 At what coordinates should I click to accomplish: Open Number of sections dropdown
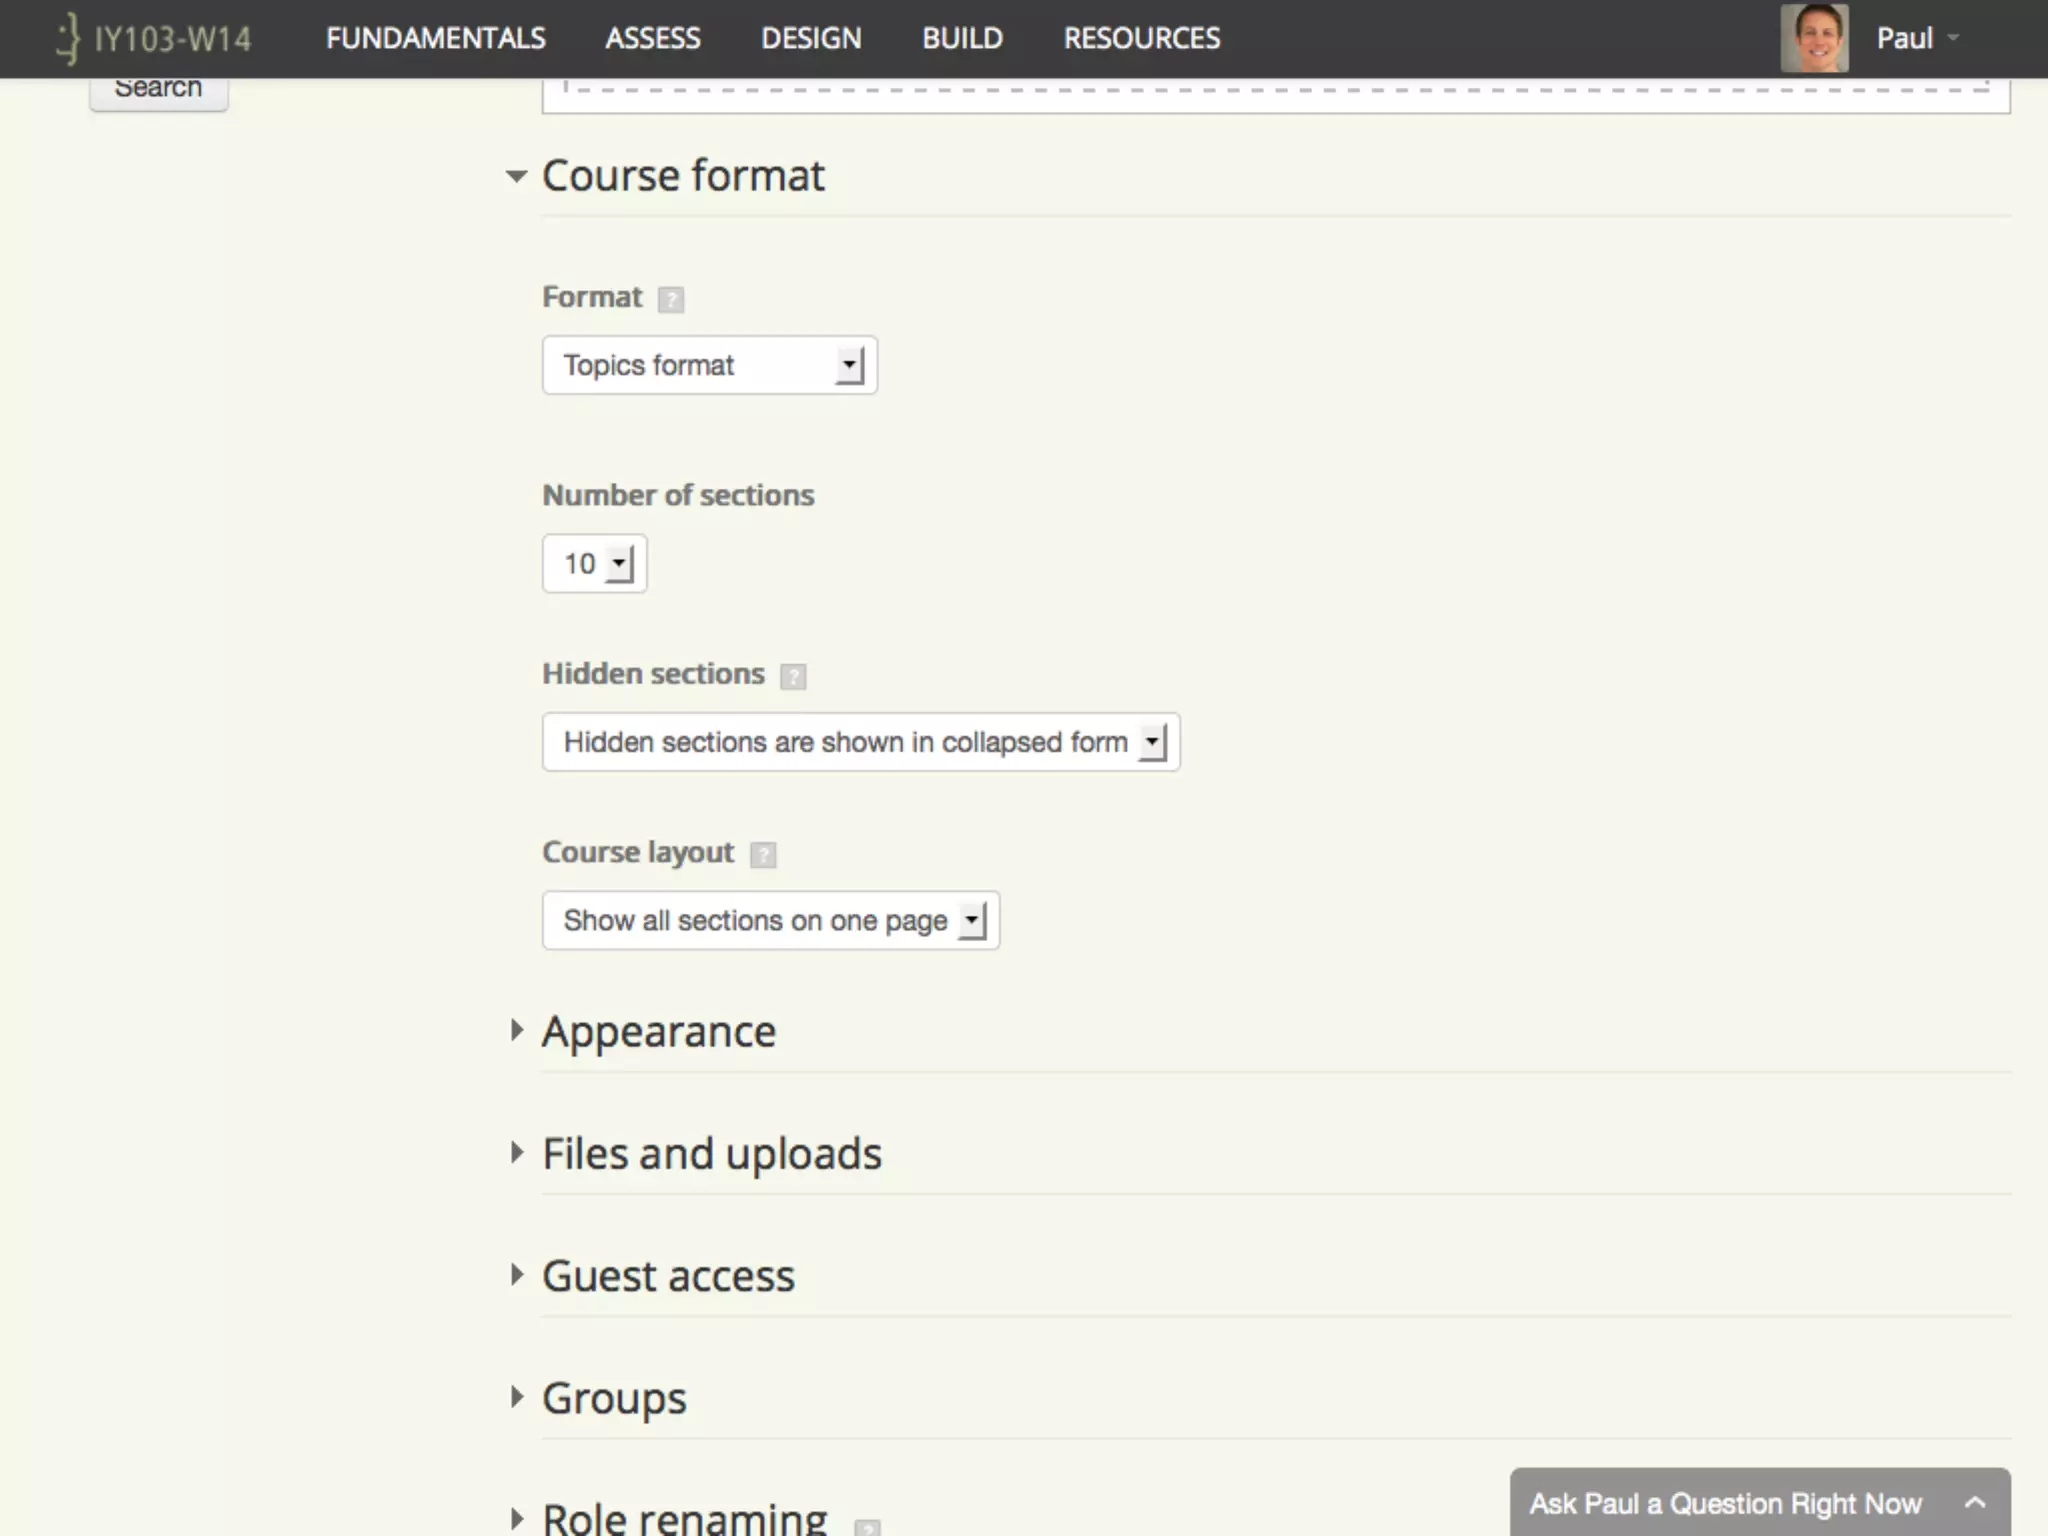click(x=595, y=564)
